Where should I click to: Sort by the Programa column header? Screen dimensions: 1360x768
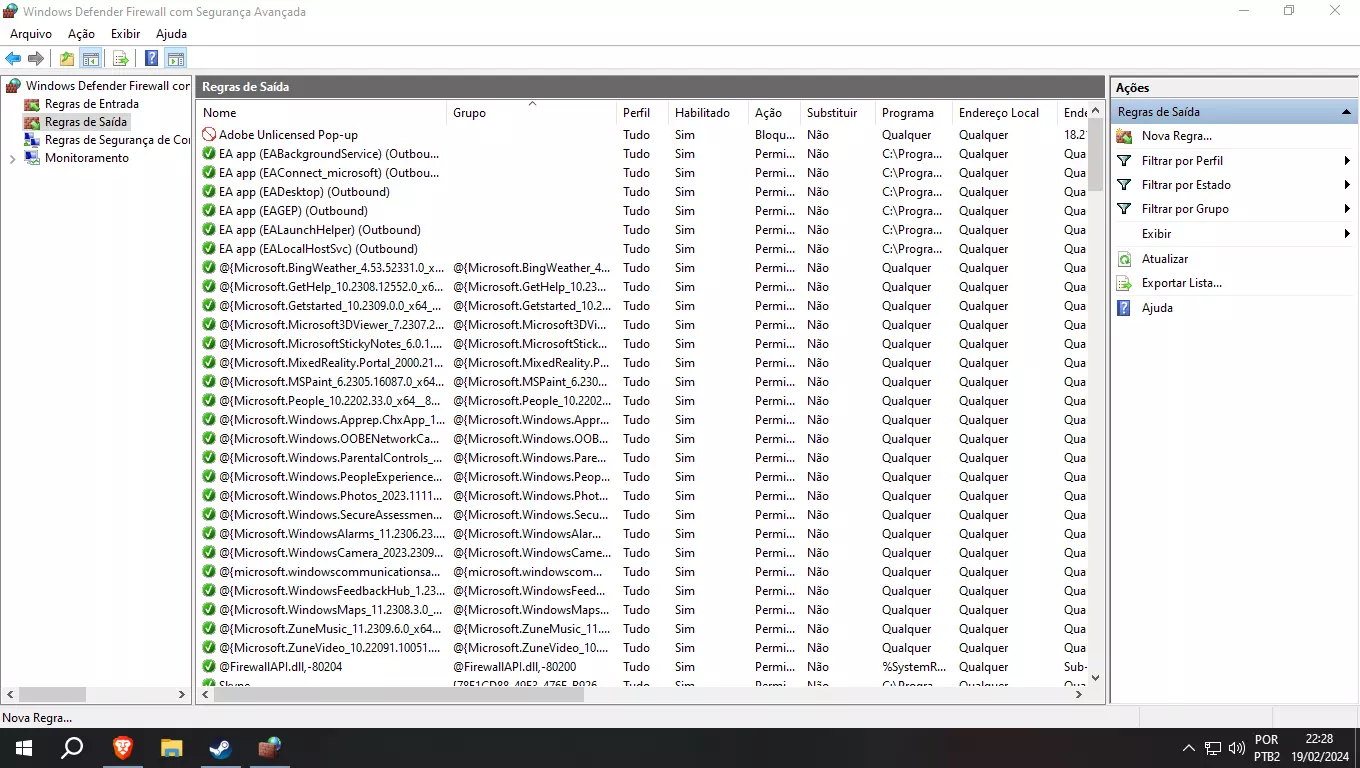[914, 113]
